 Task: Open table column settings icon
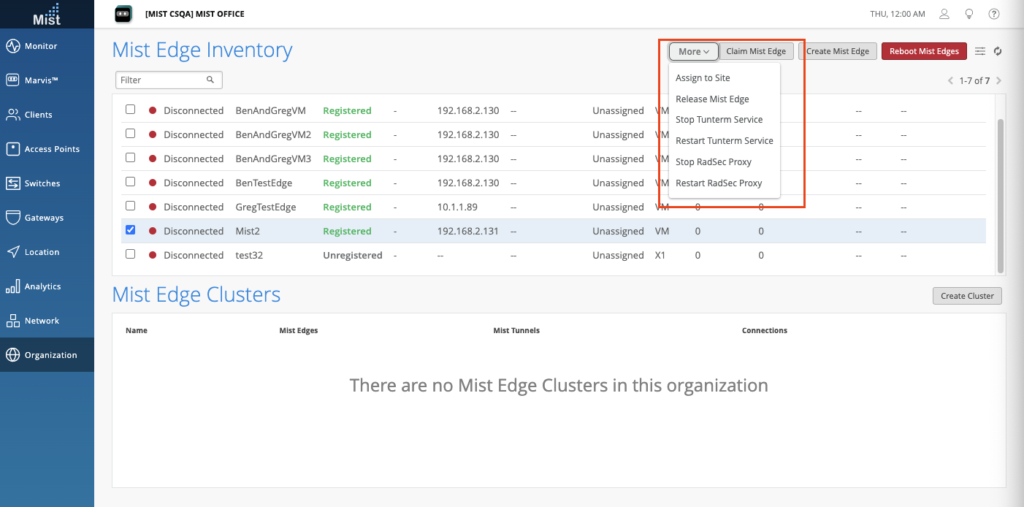tap(980, 51)
